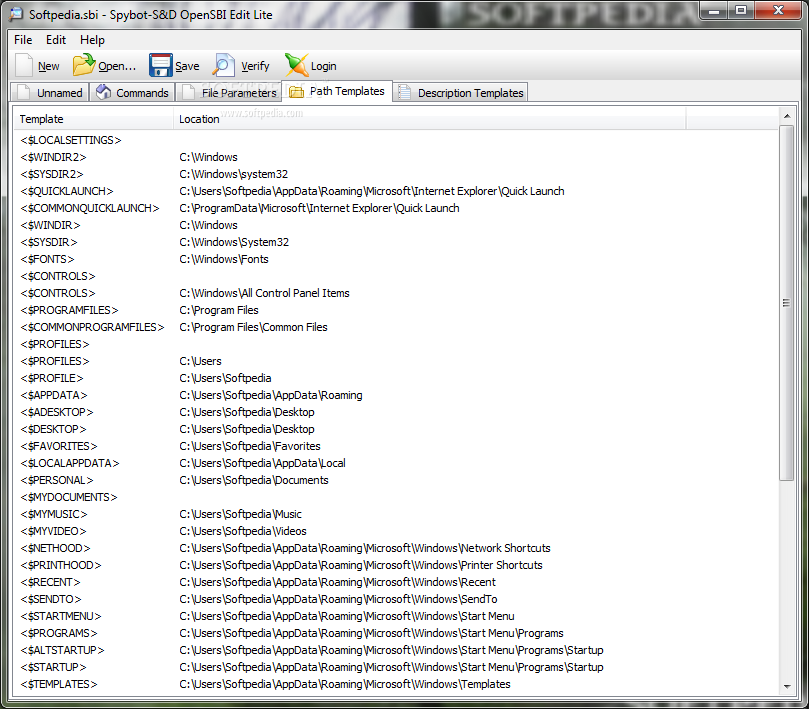Sort by the Location column header
This screenshot has width=809, height=709.
(x=429, y=119)
